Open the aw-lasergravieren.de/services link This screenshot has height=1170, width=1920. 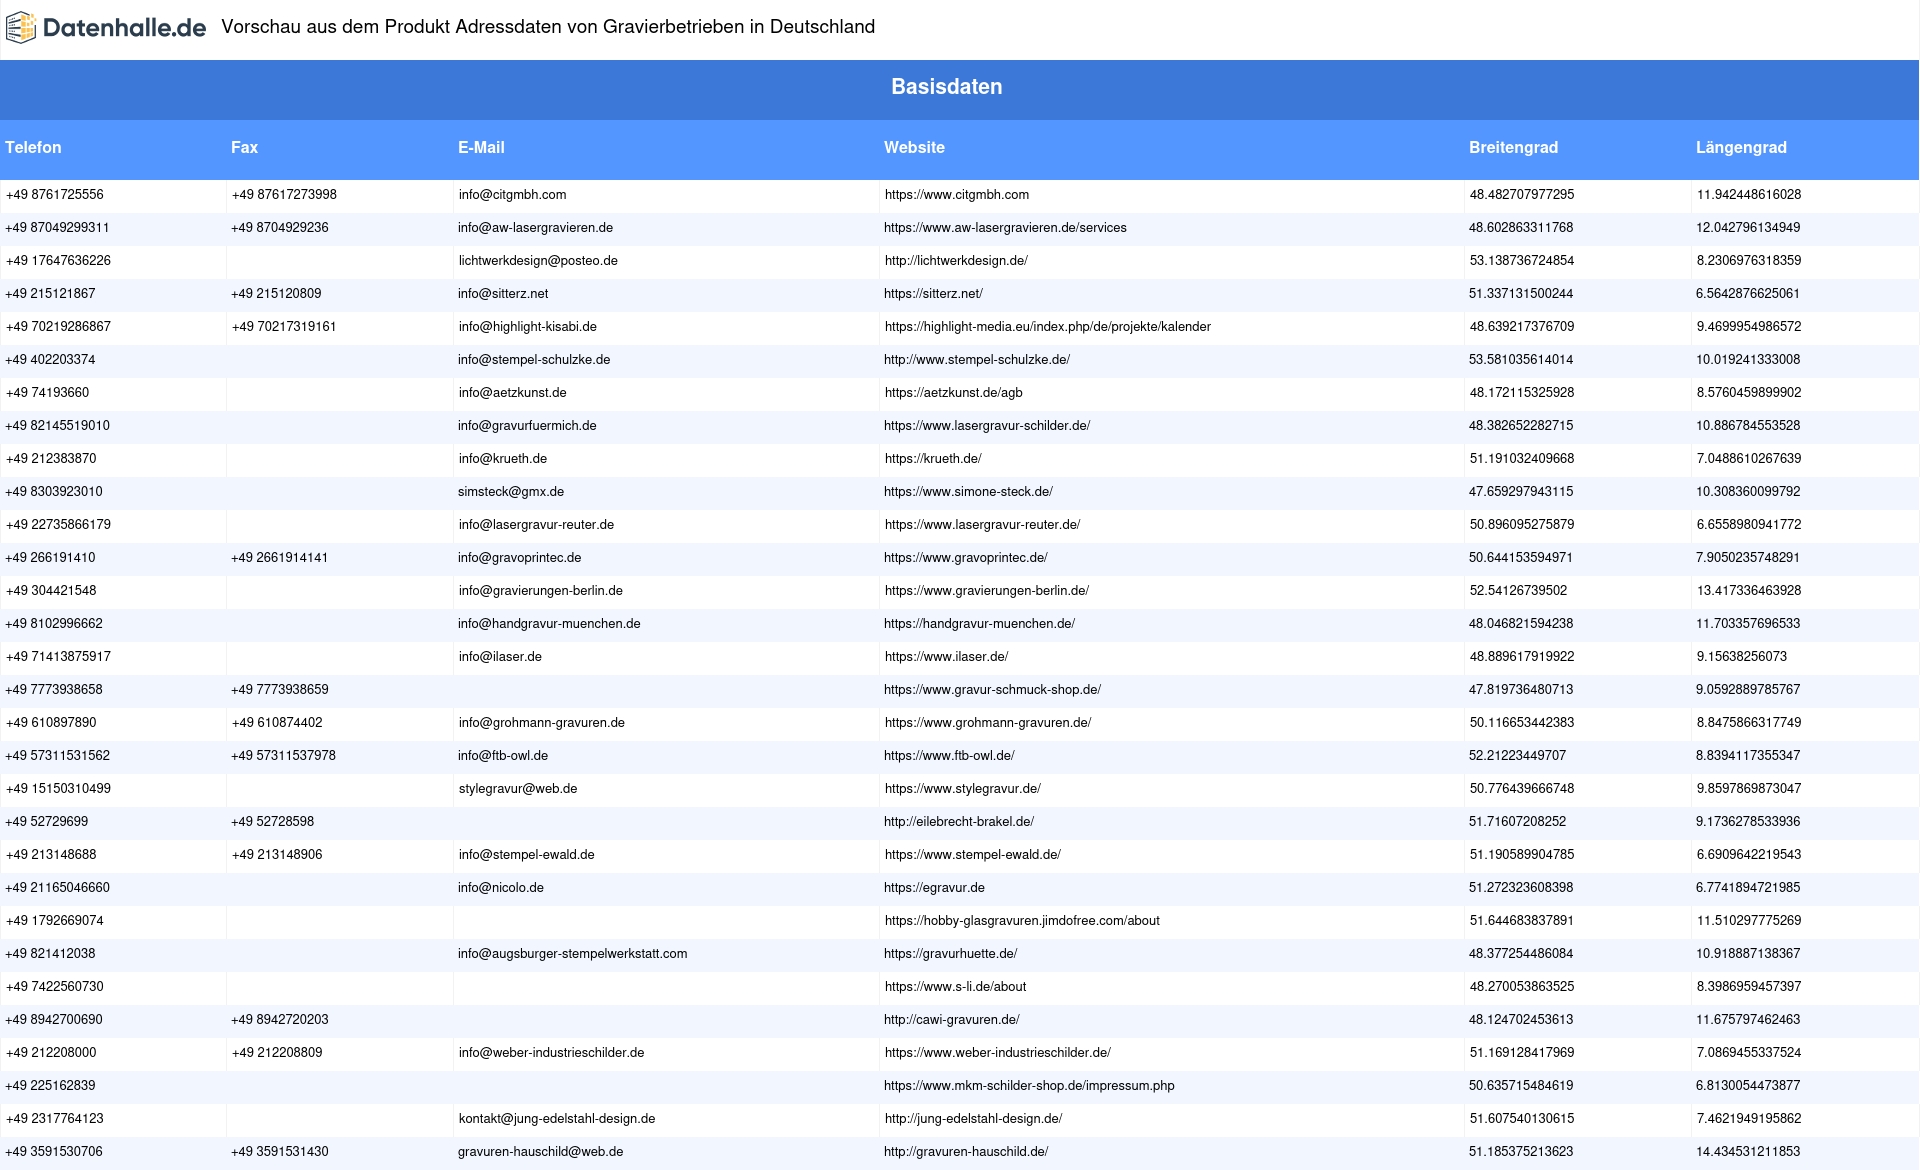point(1005,228)
